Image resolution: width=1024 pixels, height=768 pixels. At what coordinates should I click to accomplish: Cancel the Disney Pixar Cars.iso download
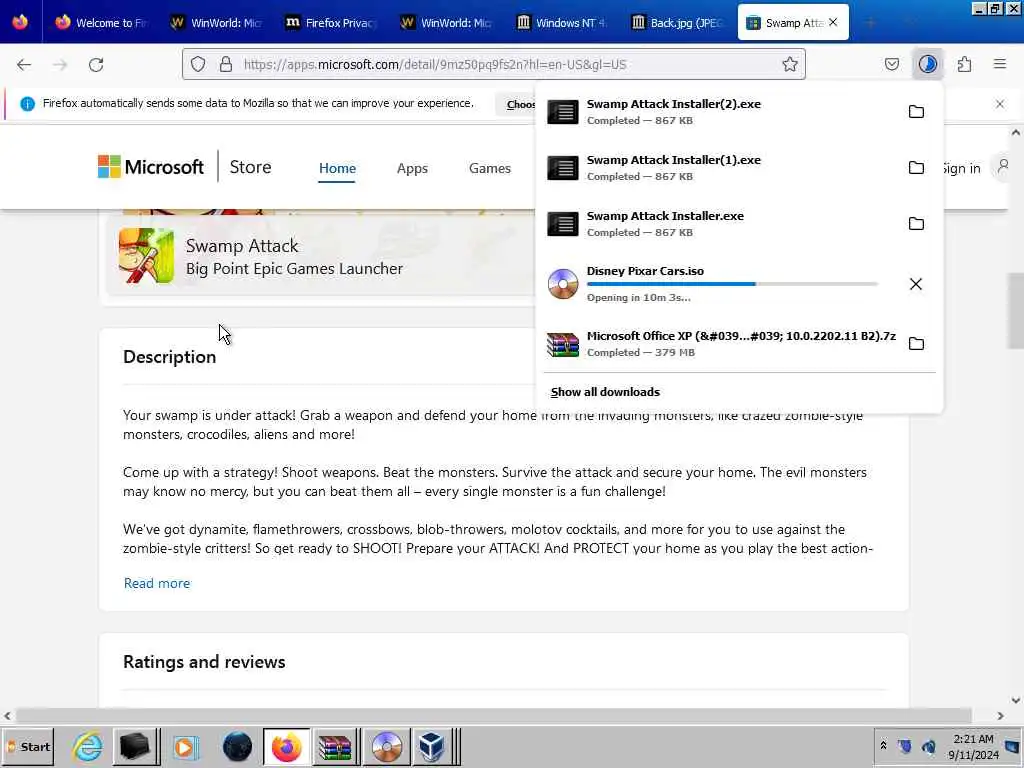coord(916,284)
